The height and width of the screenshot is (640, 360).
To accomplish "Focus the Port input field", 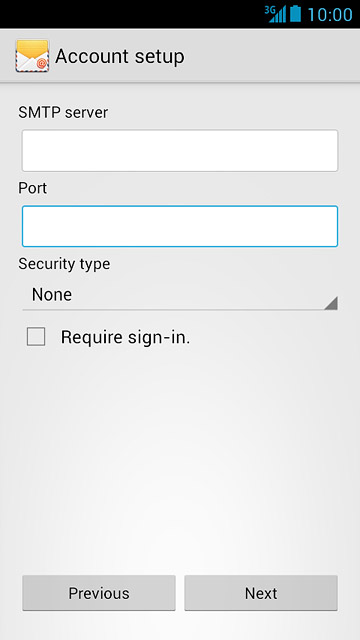I will (180, 227).
